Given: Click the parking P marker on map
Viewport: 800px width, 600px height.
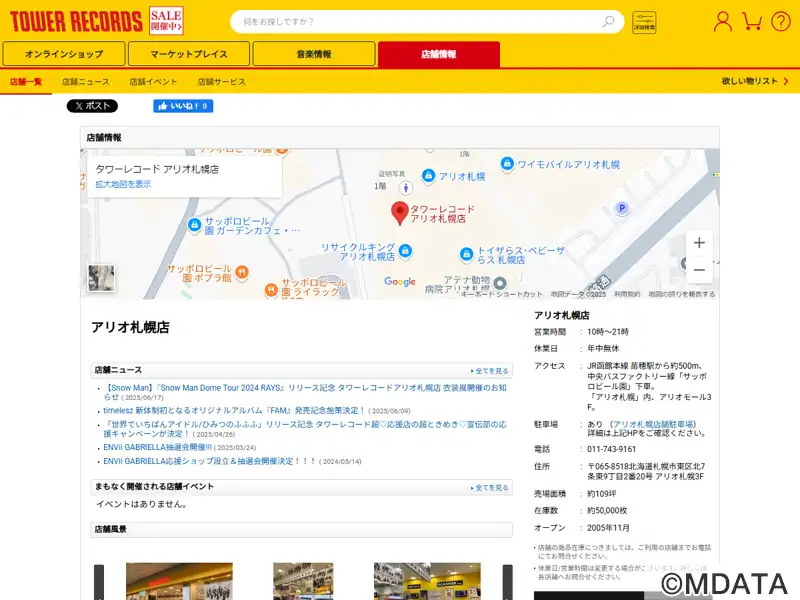Looking at the screenshot, I should (x=621, y=208).
